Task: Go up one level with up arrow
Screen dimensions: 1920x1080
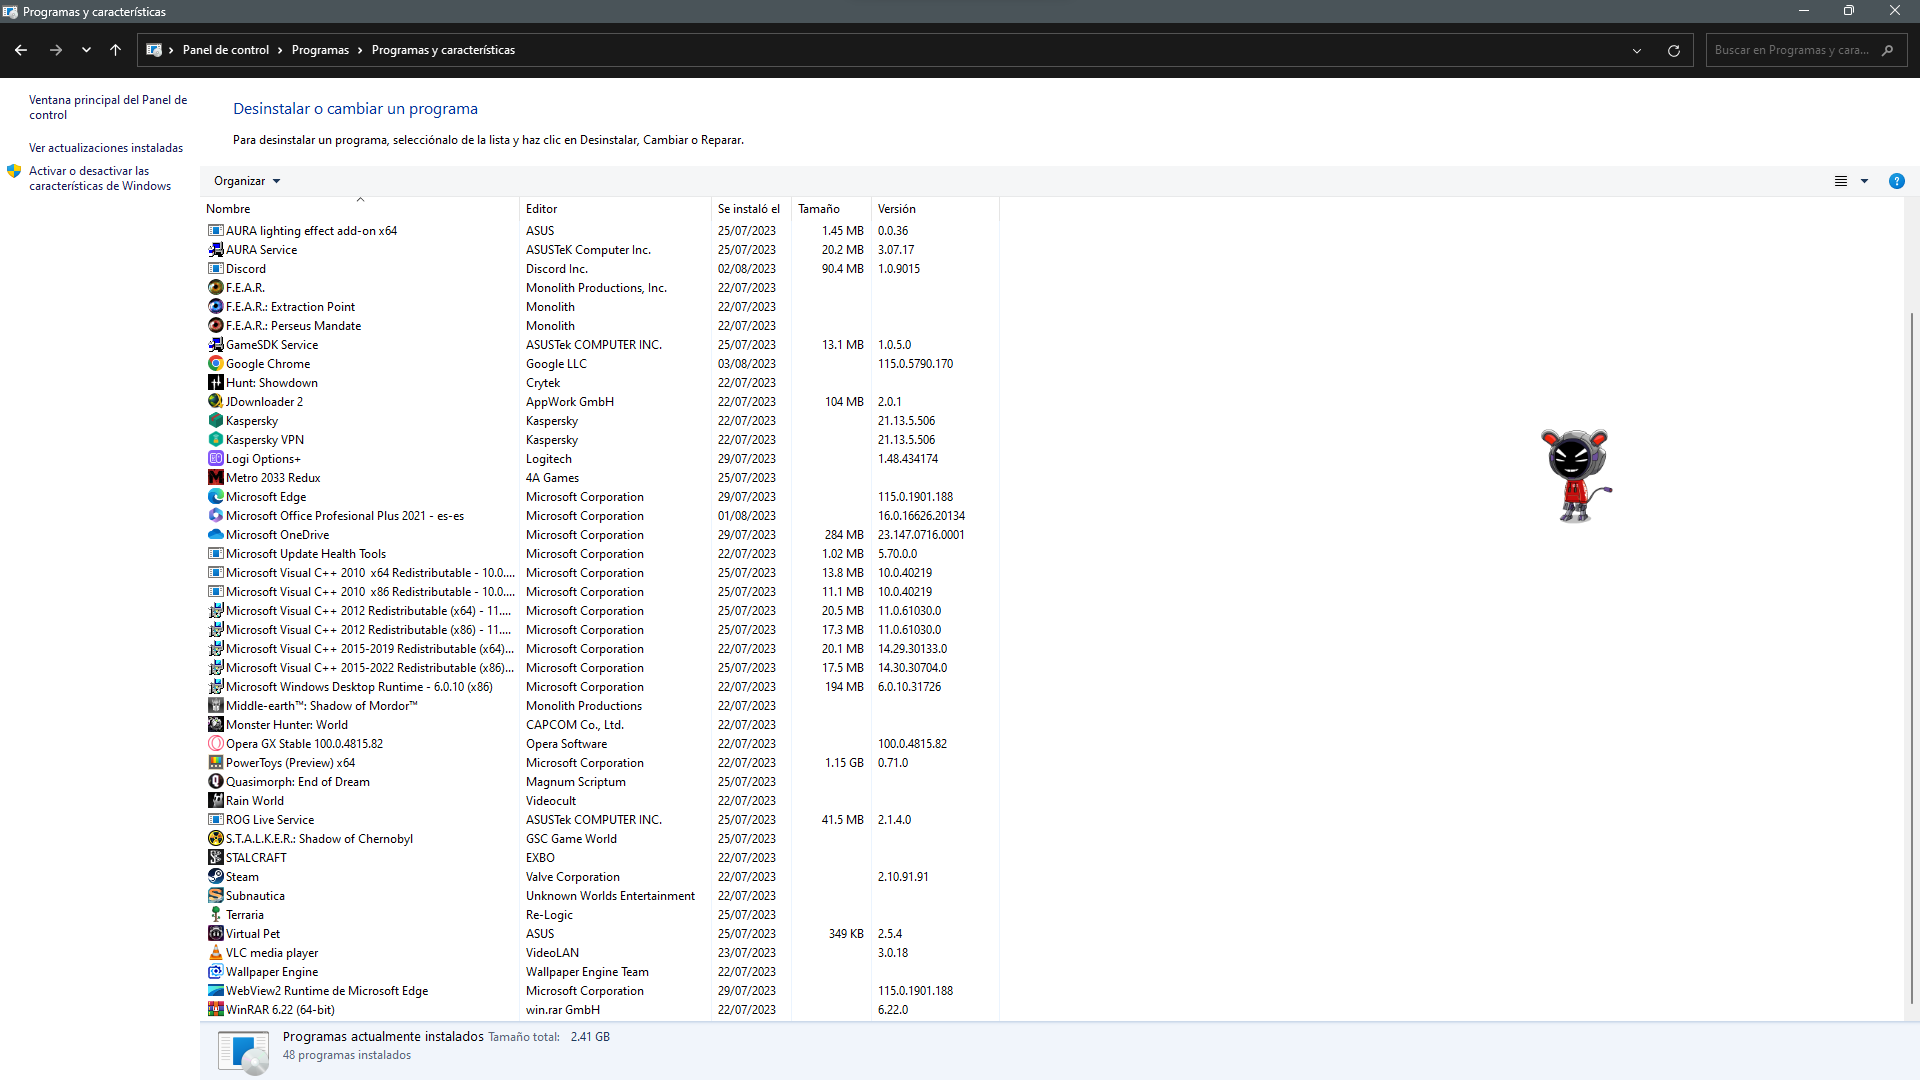Action: (x=115, y=50)
